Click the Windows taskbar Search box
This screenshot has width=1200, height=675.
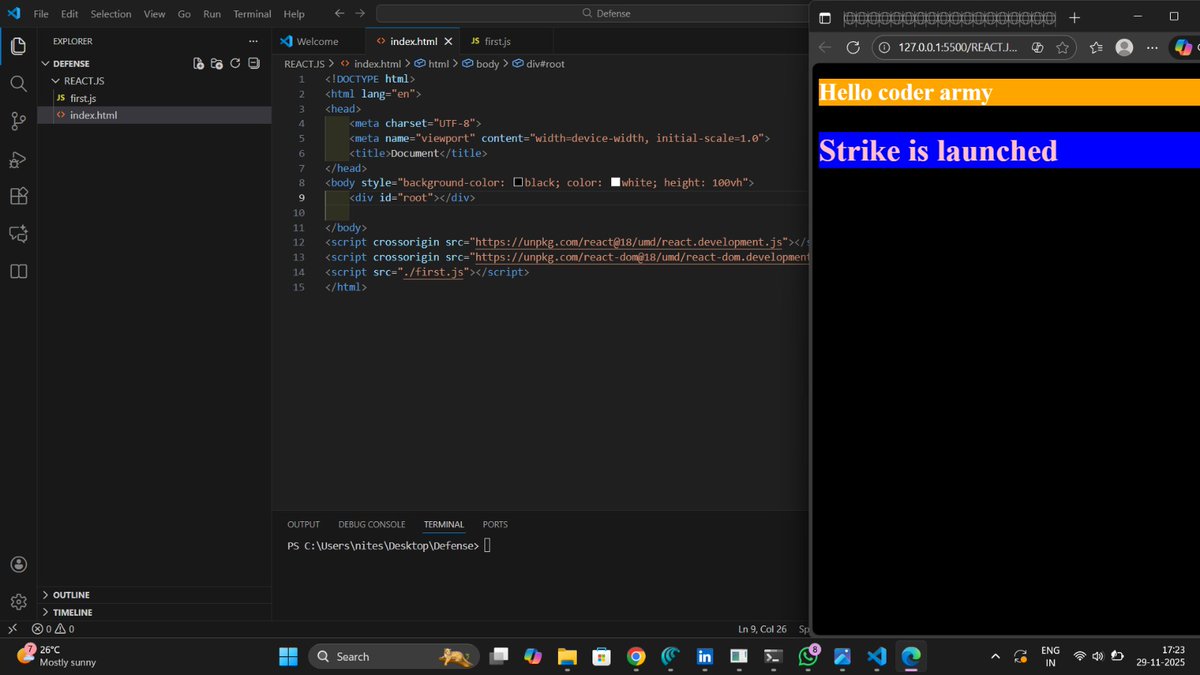point(394,656)
